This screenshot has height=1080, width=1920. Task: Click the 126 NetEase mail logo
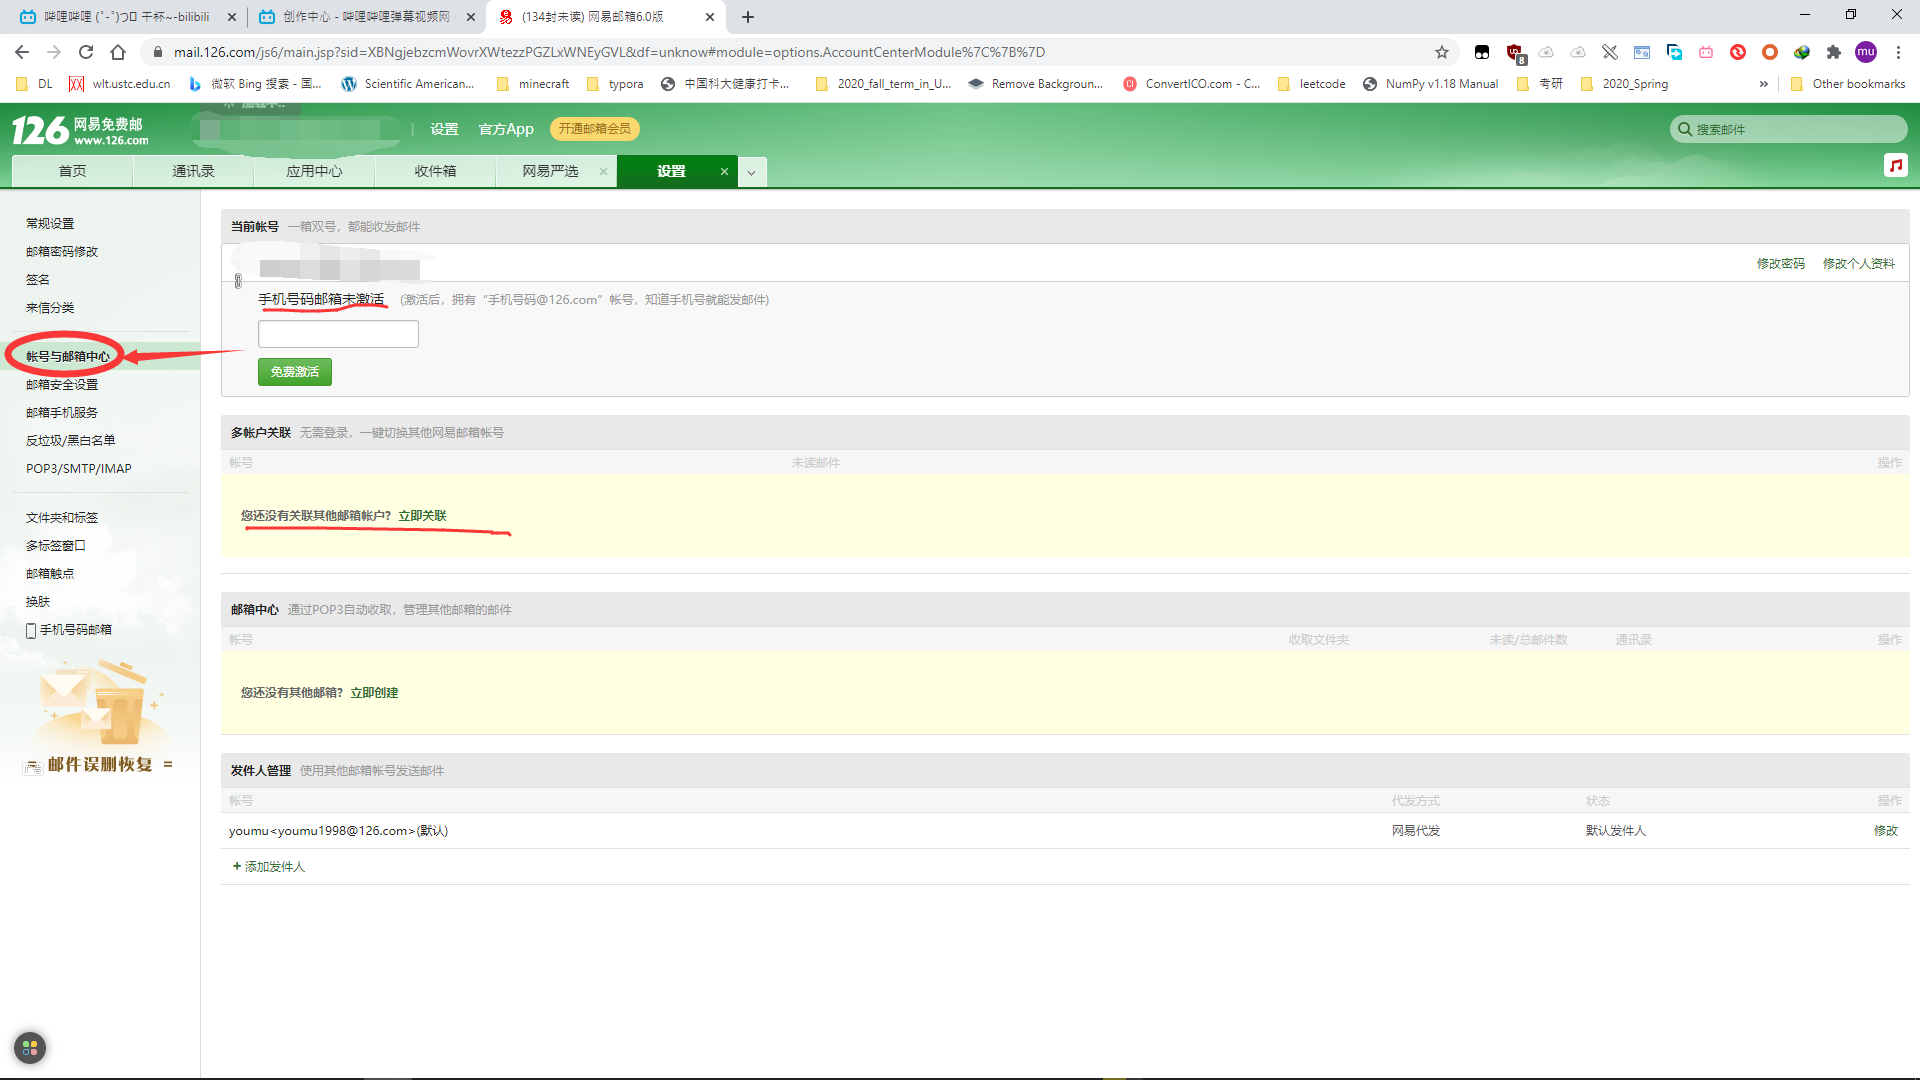point(80,130)
